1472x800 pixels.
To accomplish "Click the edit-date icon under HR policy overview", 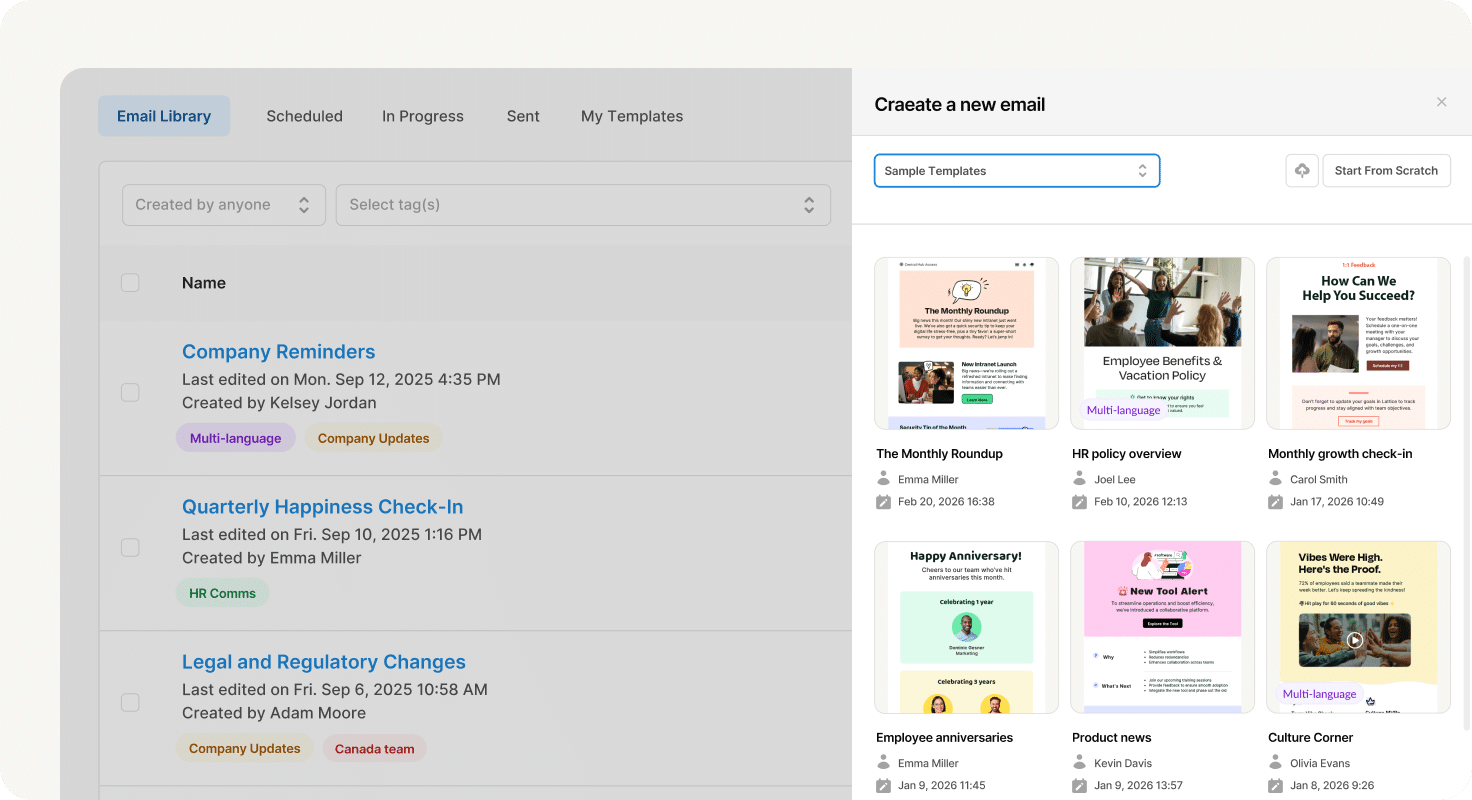I will [1079, 501].
